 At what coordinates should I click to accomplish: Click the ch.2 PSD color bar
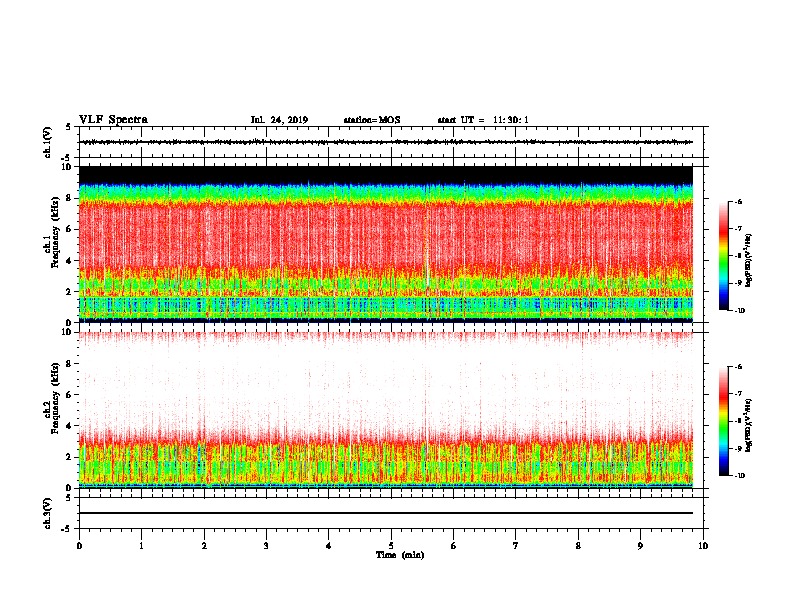click(x=723, y=421)
